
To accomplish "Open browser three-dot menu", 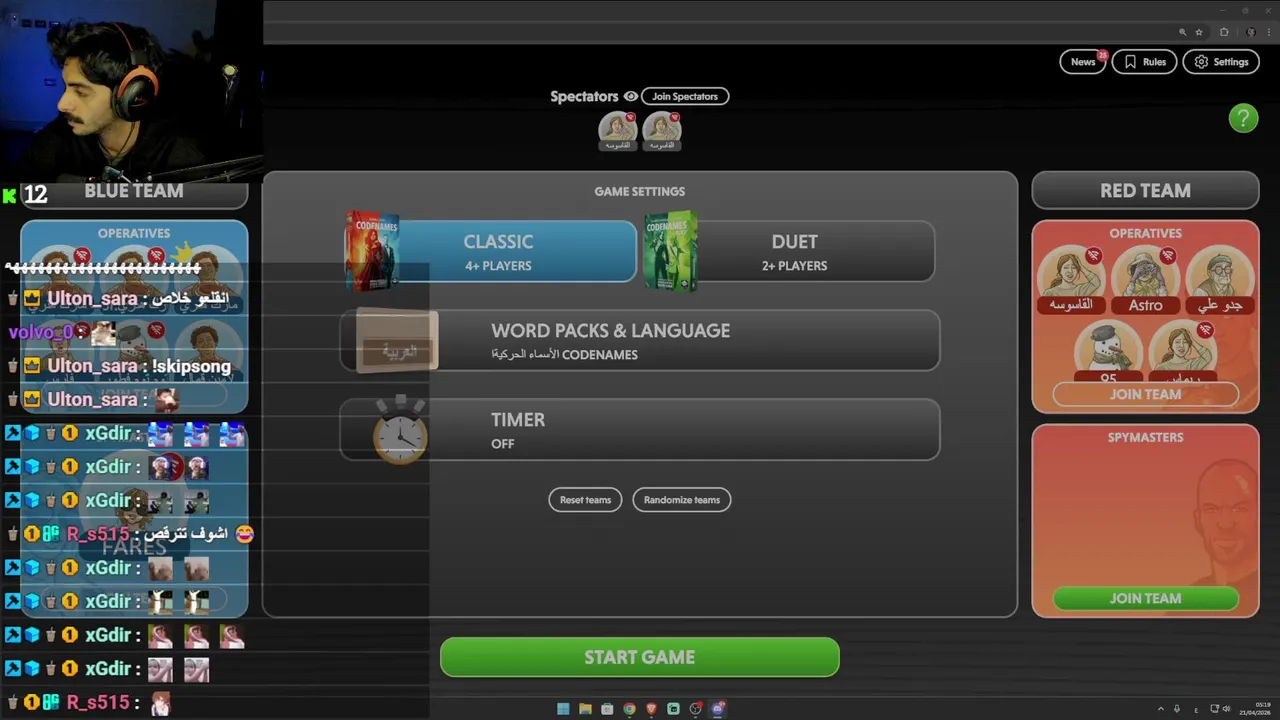I will pos(1268,32).
